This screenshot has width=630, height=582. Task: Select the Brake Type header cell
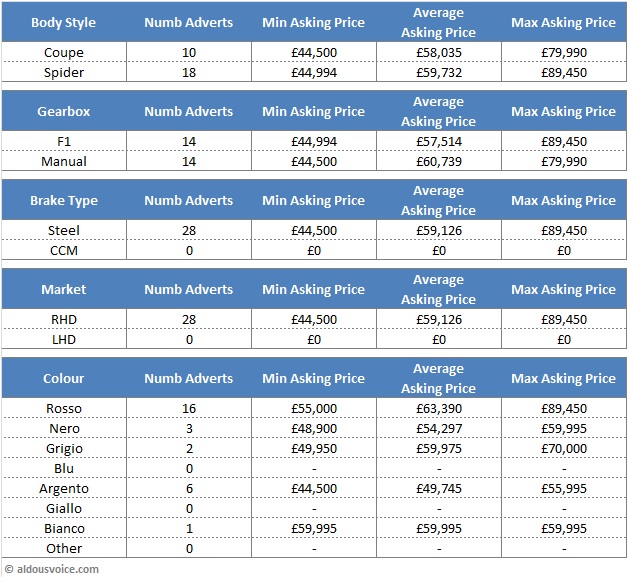point(64,201)
